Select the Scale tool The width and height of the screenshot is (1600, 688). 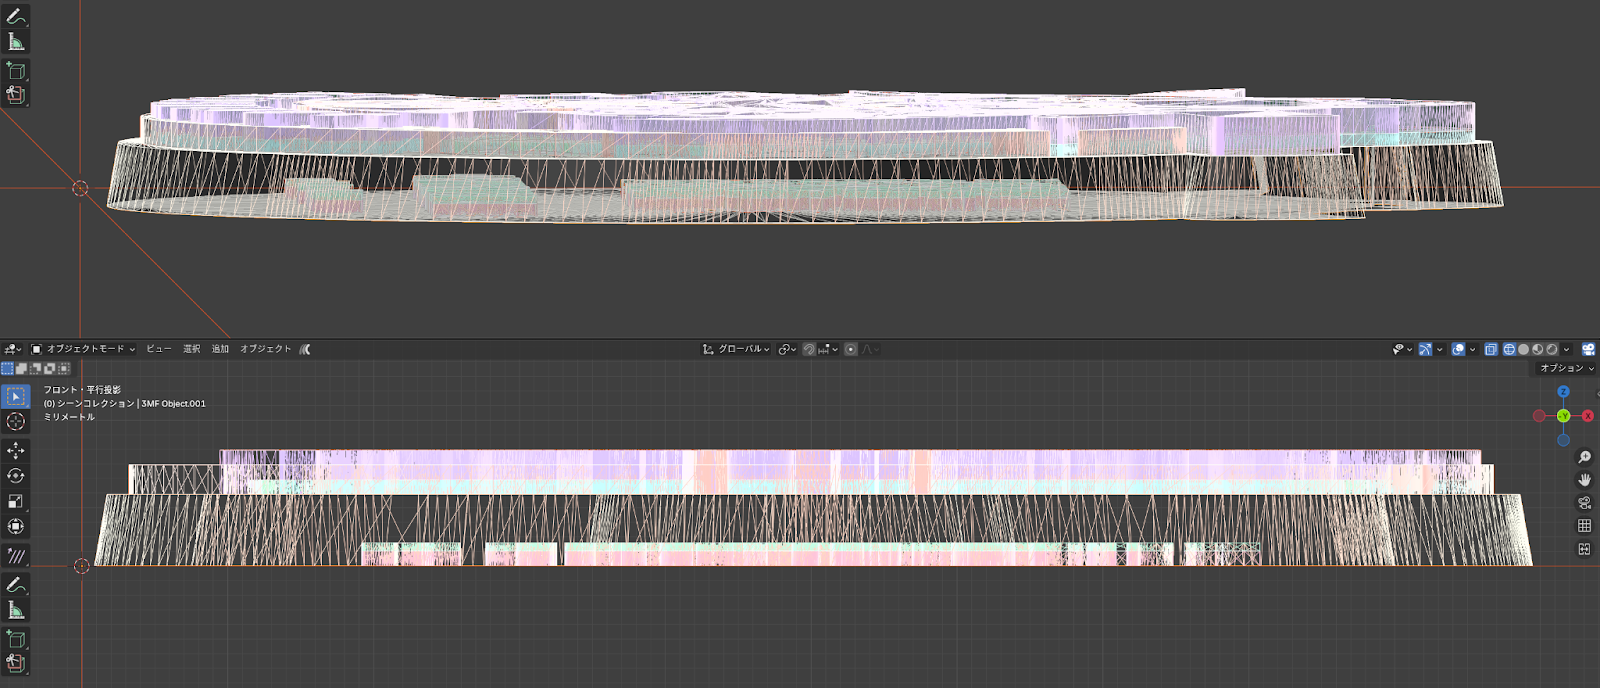[16, 501]
